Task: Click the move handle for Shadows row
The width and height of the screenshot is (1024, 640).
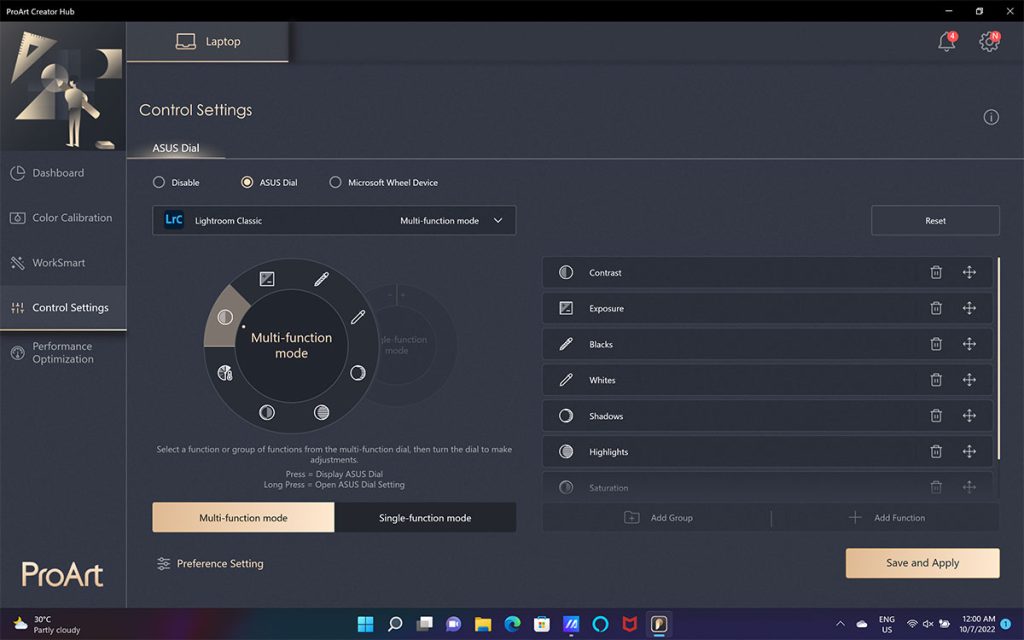Action: pos(969,416)
